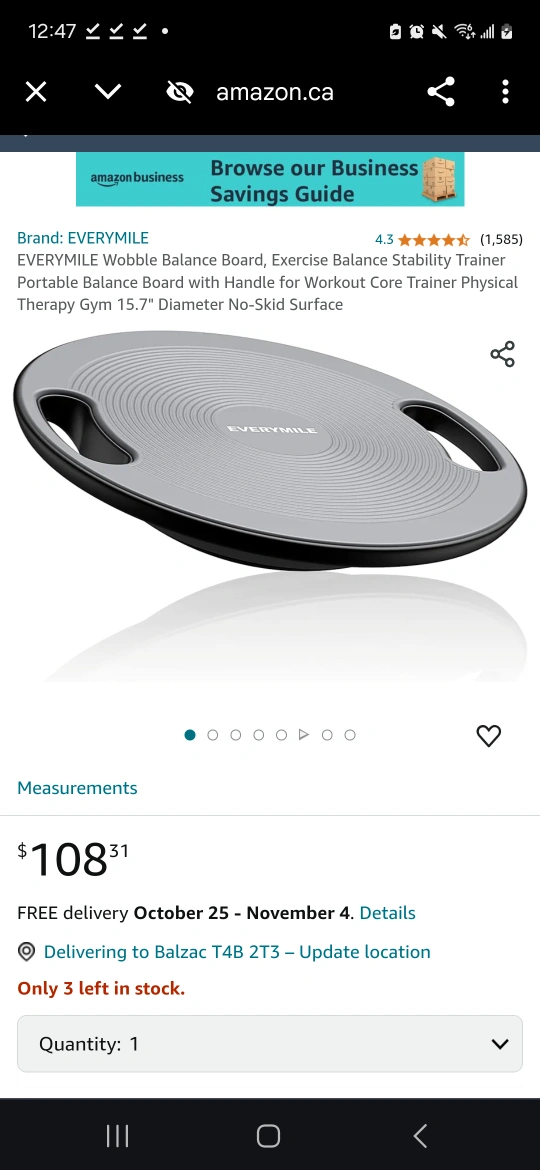Viewport: 540px width, 1170px height.
Task: Close the browser tab with X icon
Action: coord(36,93)
